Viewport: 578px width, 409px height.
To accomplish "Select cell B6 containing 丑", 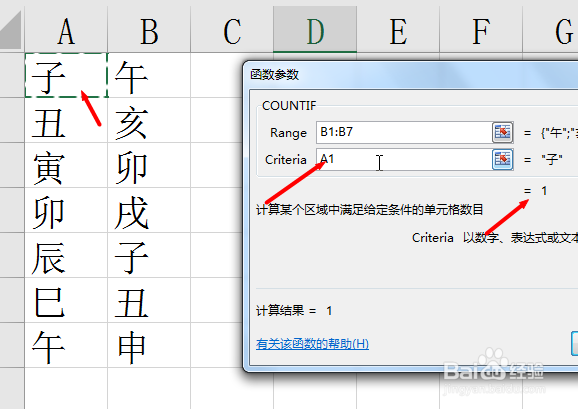I will click(149, 300).
